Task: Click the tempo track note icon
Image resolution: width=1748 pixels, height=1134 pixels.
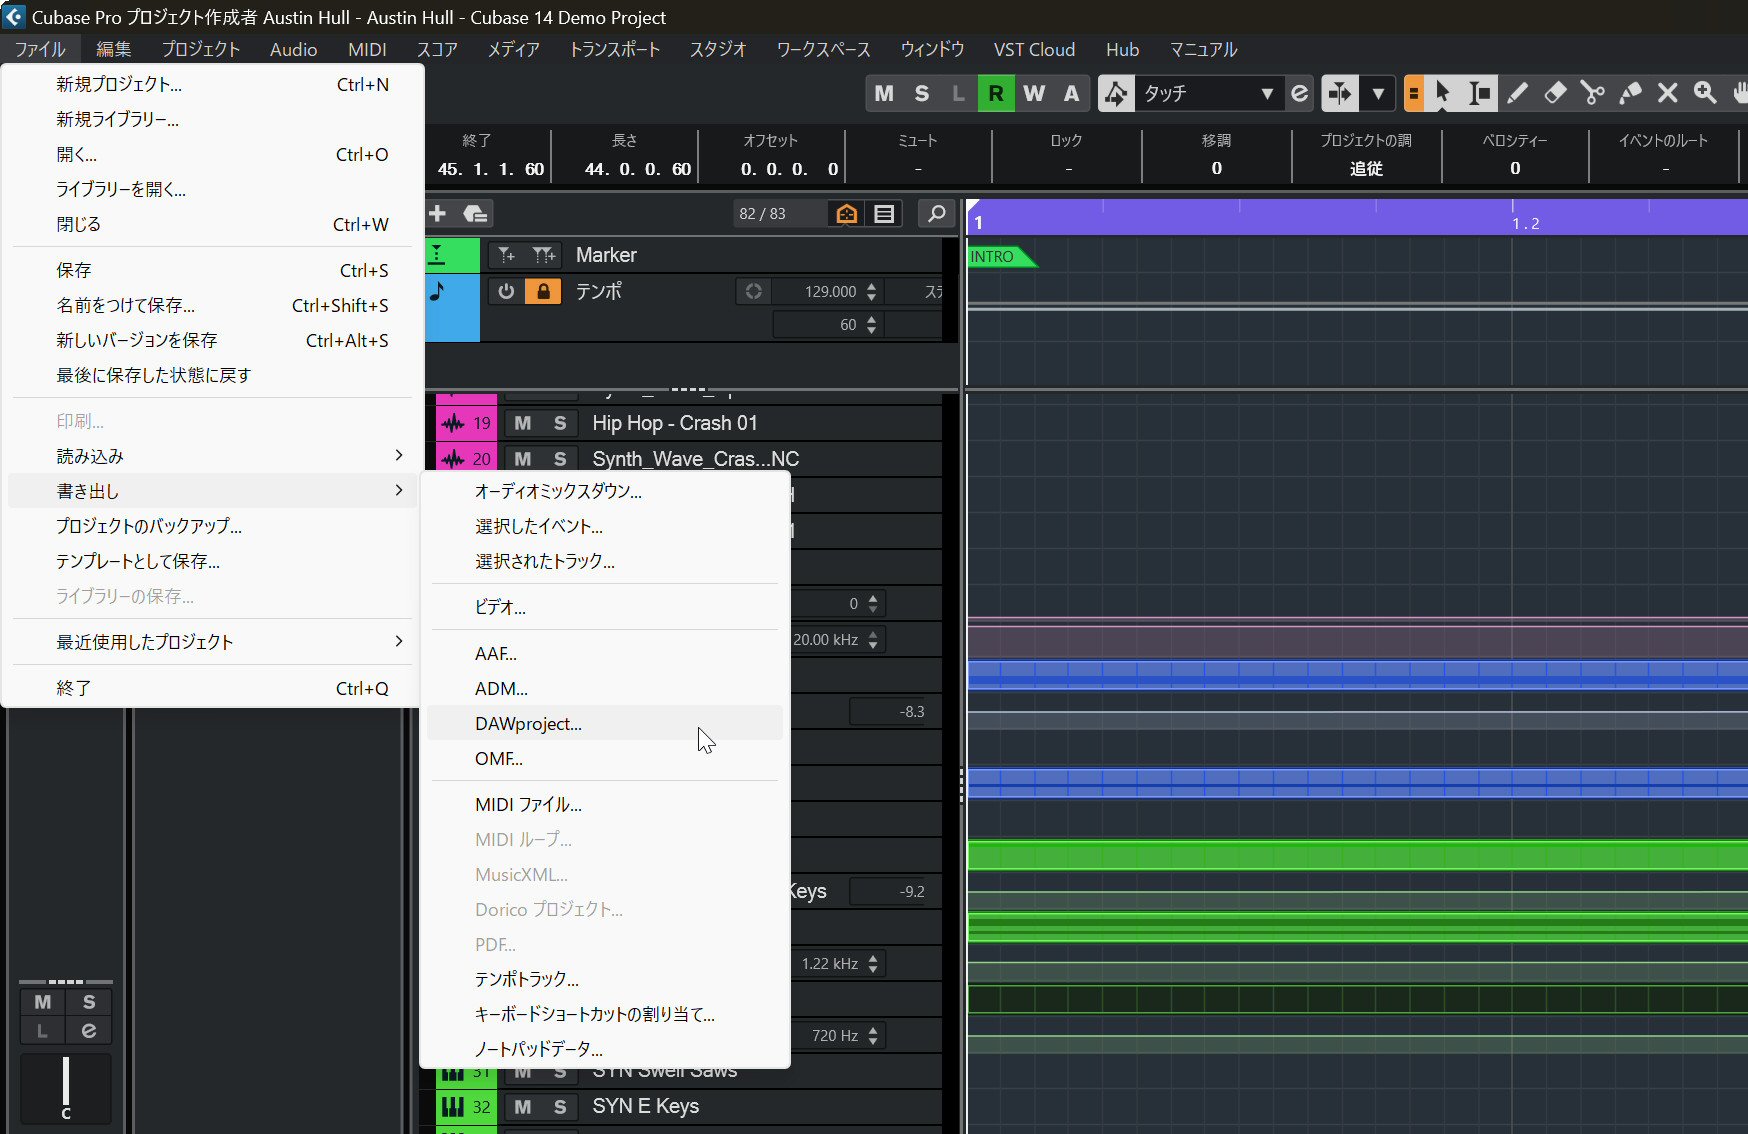Action: point(438,291)
